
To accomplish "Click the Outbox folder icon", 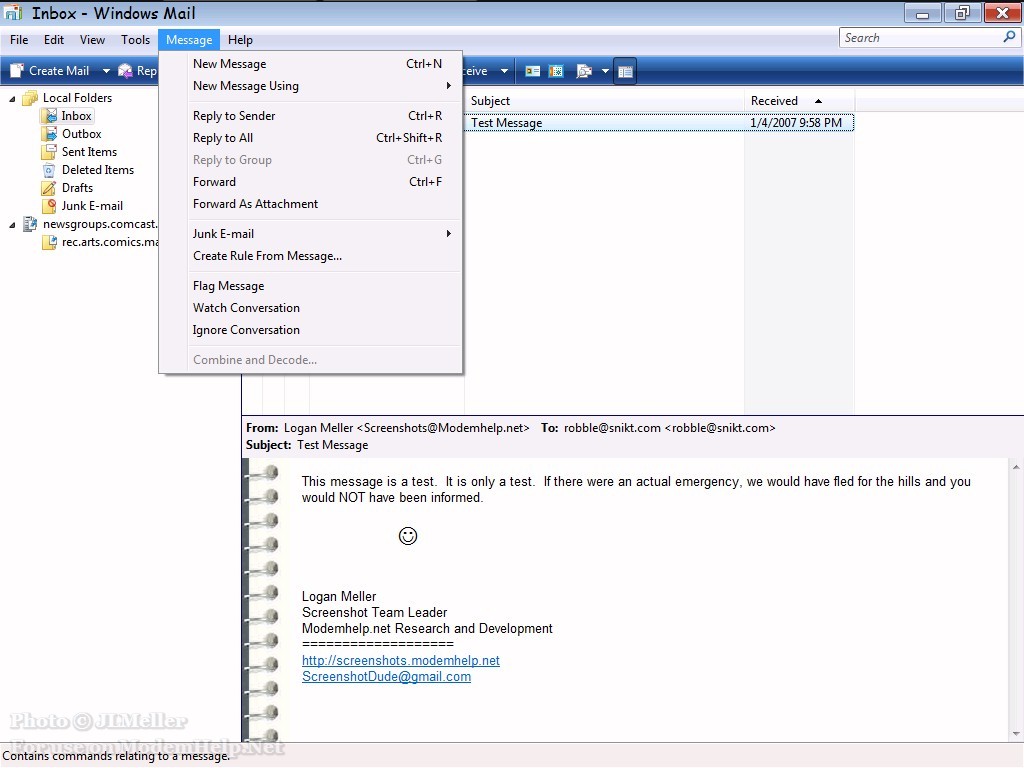I will click(x=49, y=134).
